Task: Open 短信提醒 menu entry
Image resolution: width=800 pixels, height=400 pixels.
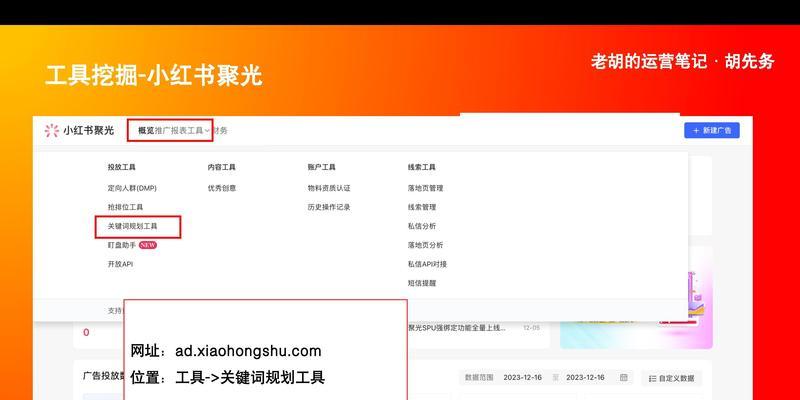Action: tap(421, 283)
